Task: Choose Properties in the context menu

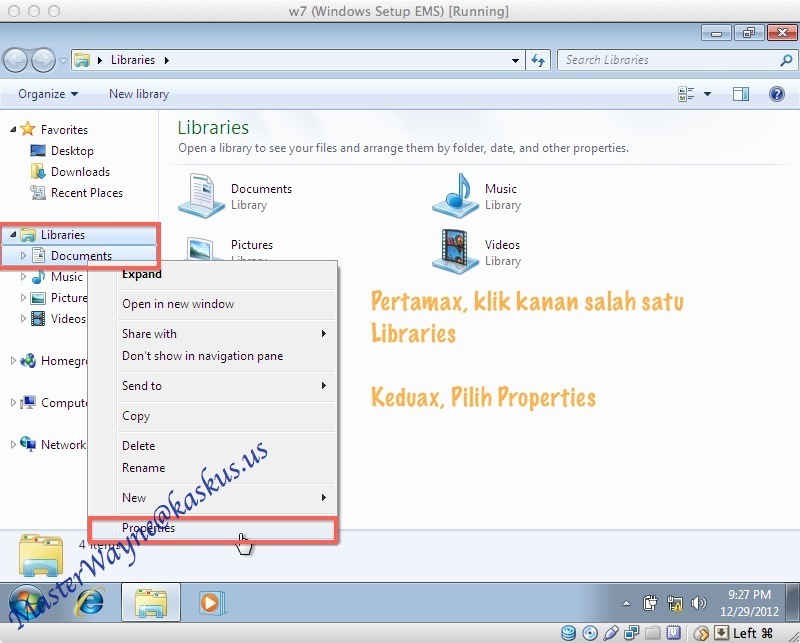Action: pos(213,528)
